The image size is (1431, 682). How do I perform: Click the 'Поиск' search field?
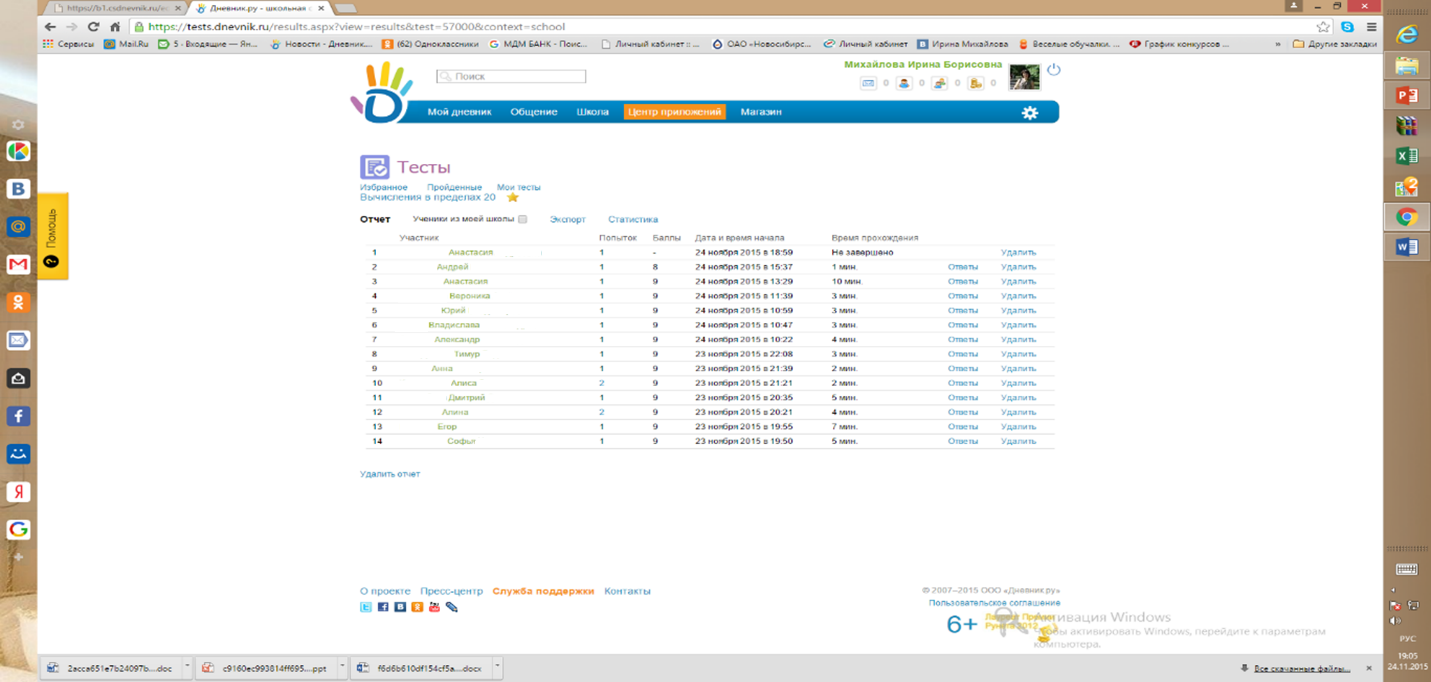click(512, 76)
